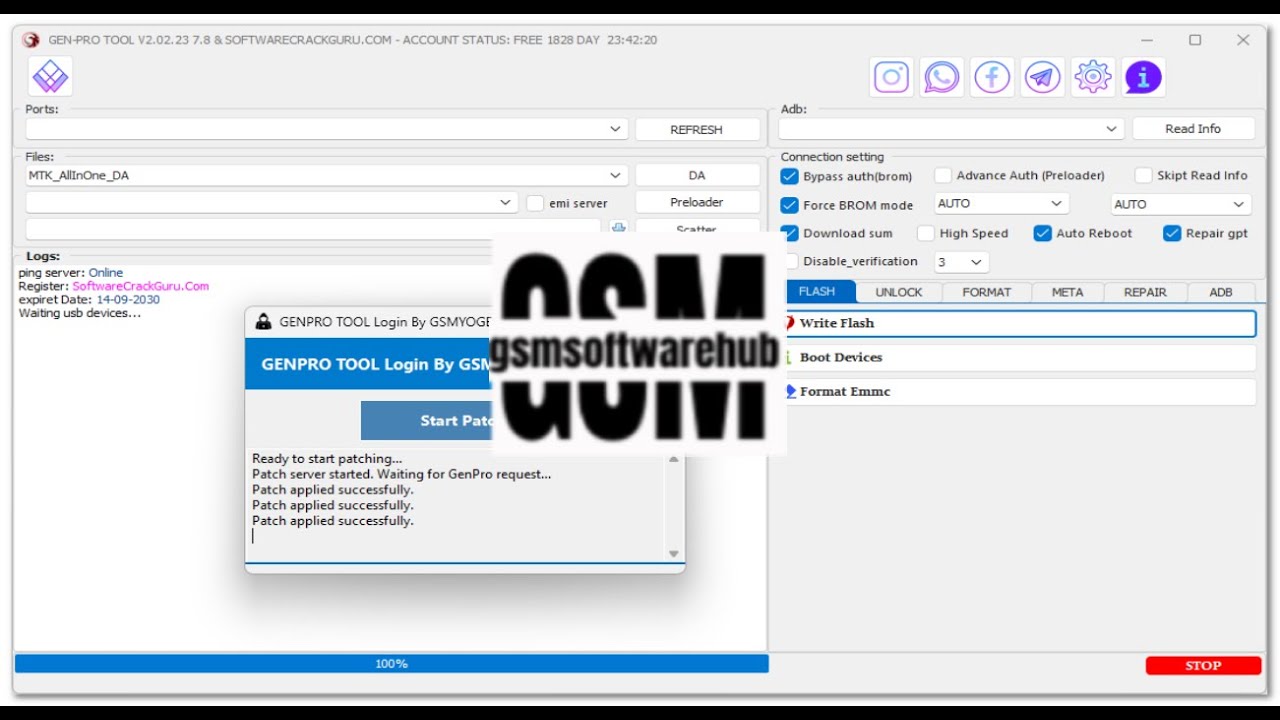1280x720 pixels.
Task: Enable Skipt Read Info checkbox
Action: (x=1143, y=175)
